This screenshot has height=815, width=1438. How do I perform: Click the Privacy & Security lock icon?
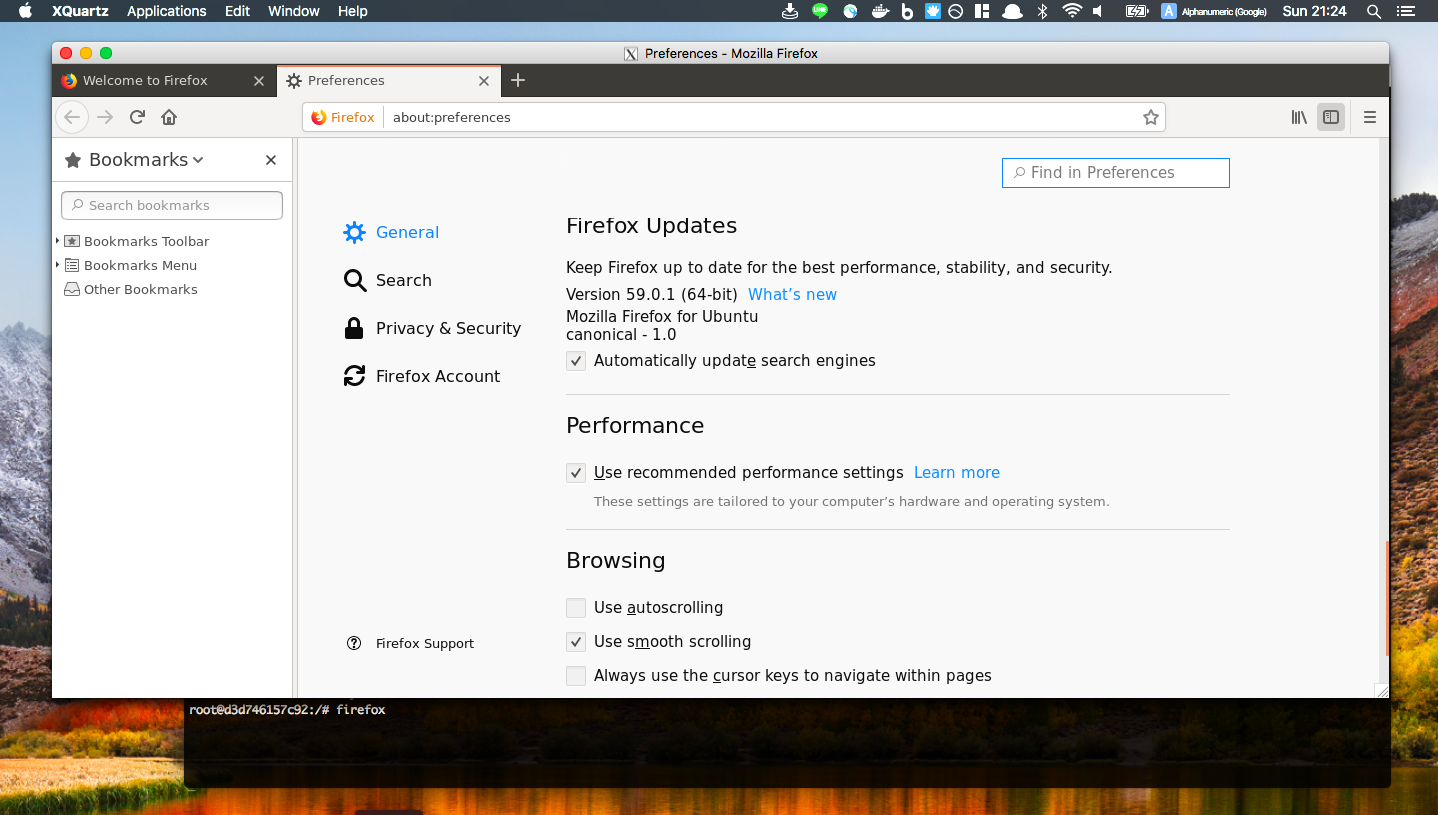354,328
